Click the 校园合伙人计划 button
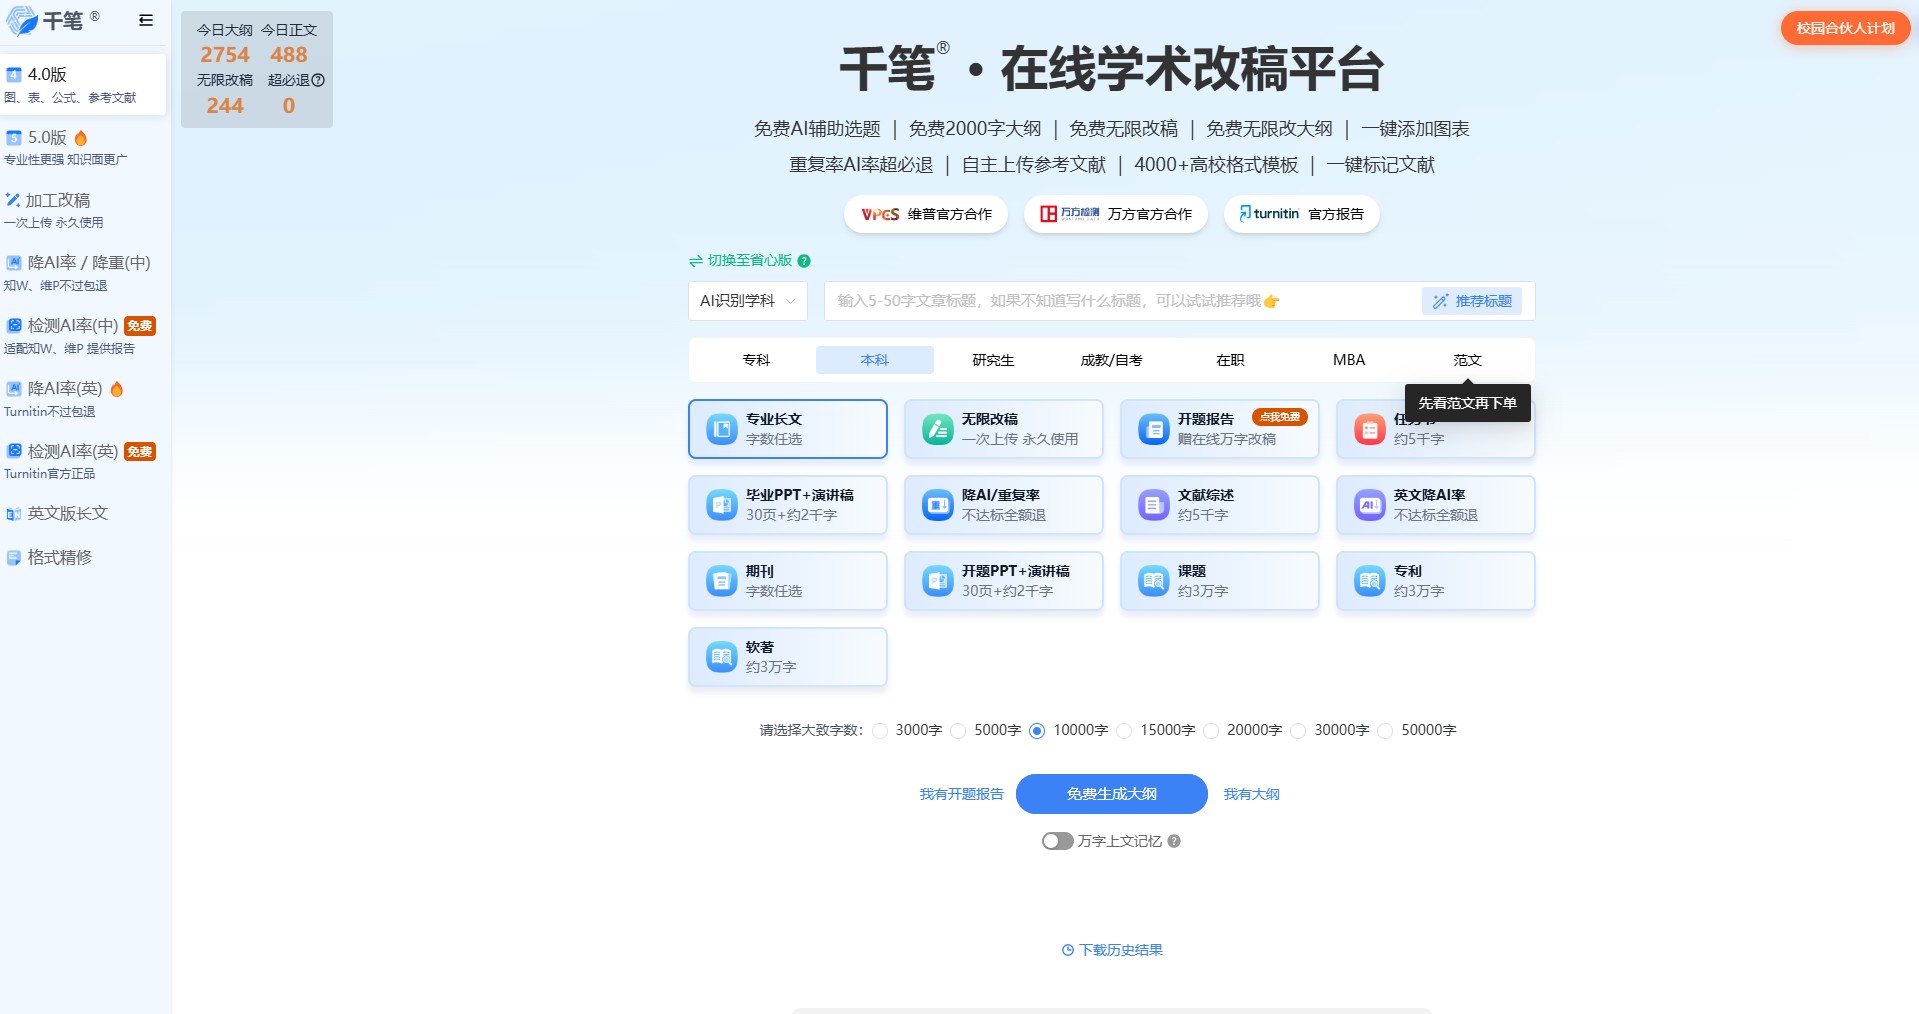The width and height of the screenshot is (1919, 1014). point(1845,28)
